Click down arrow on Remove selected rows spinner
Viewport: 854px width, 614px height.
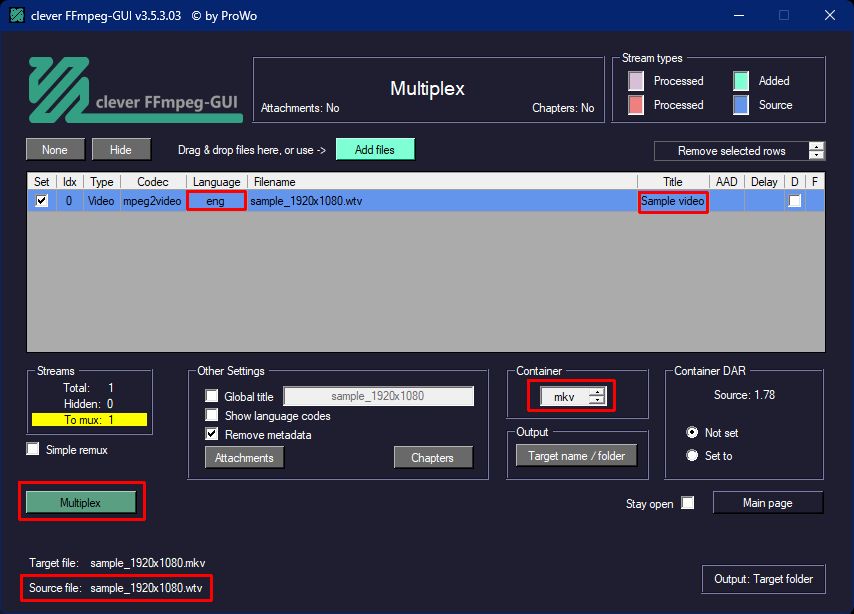[816, 155]
